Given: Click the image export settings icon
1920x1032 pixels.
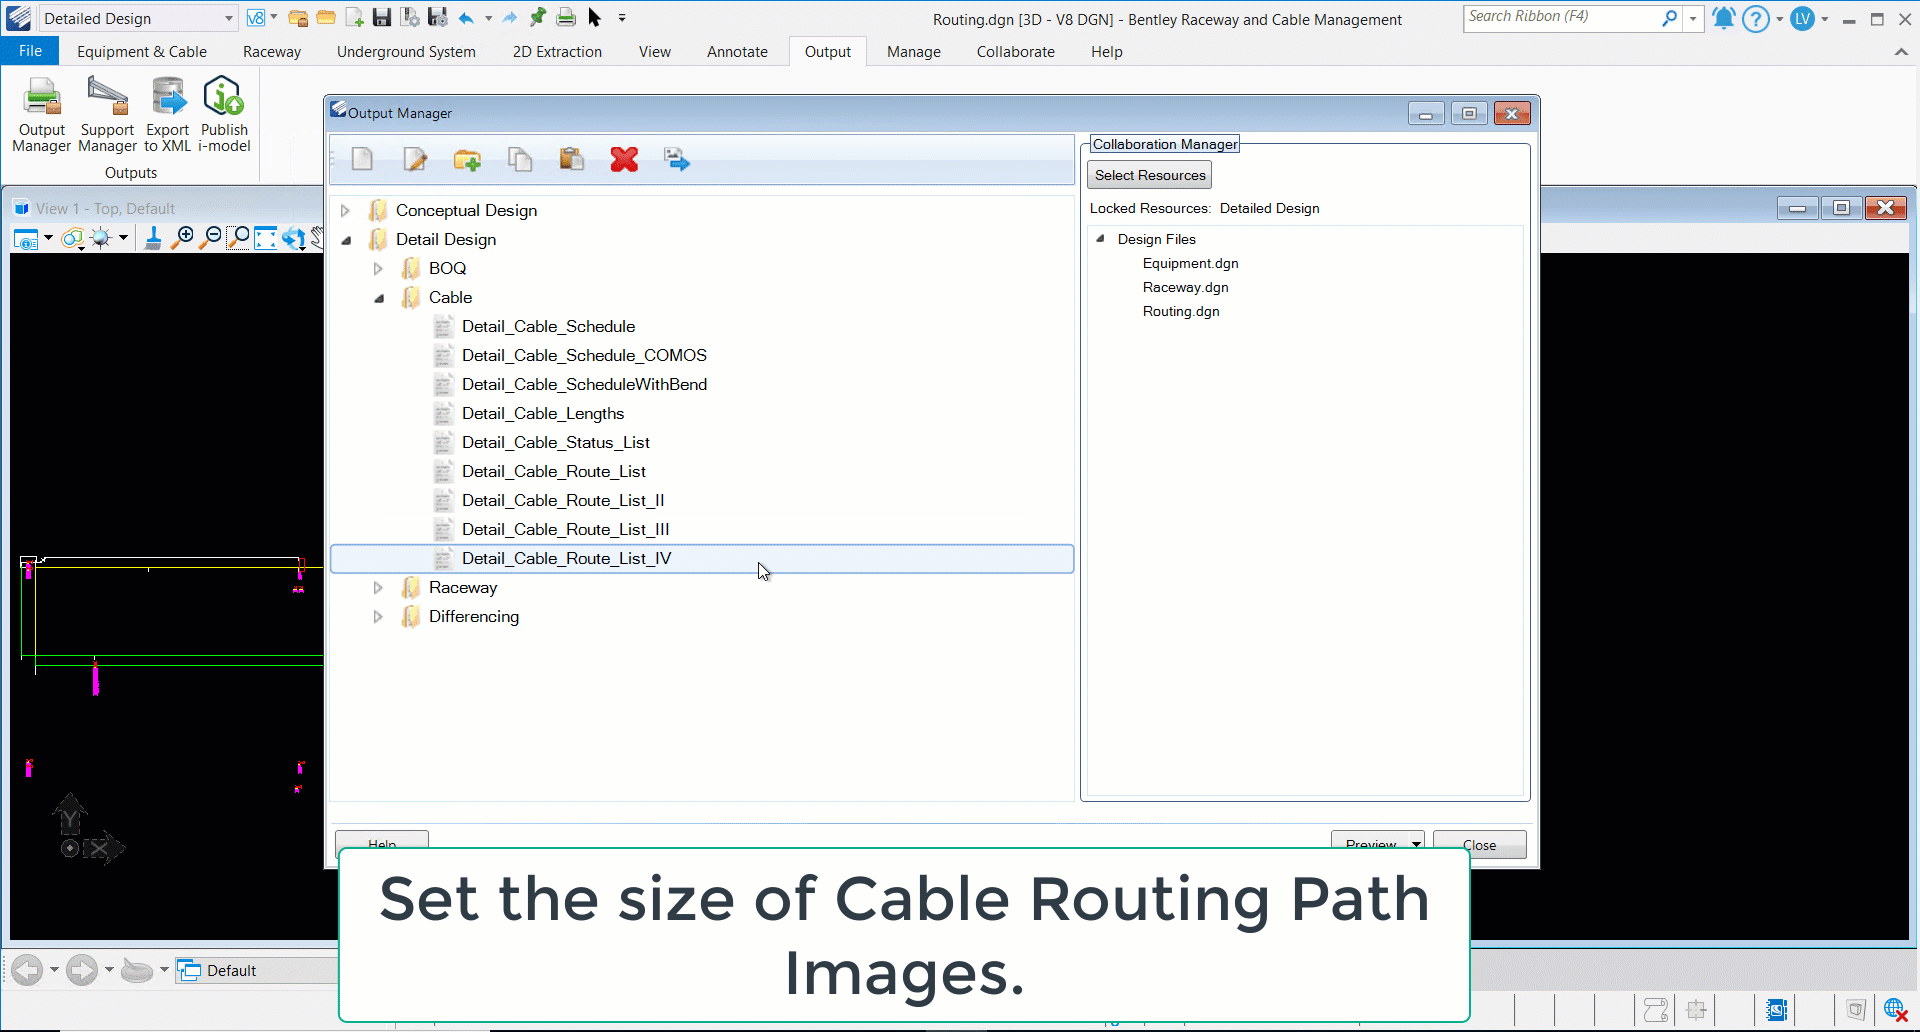Looking at the screenshot, I should (x=677, y=159).
